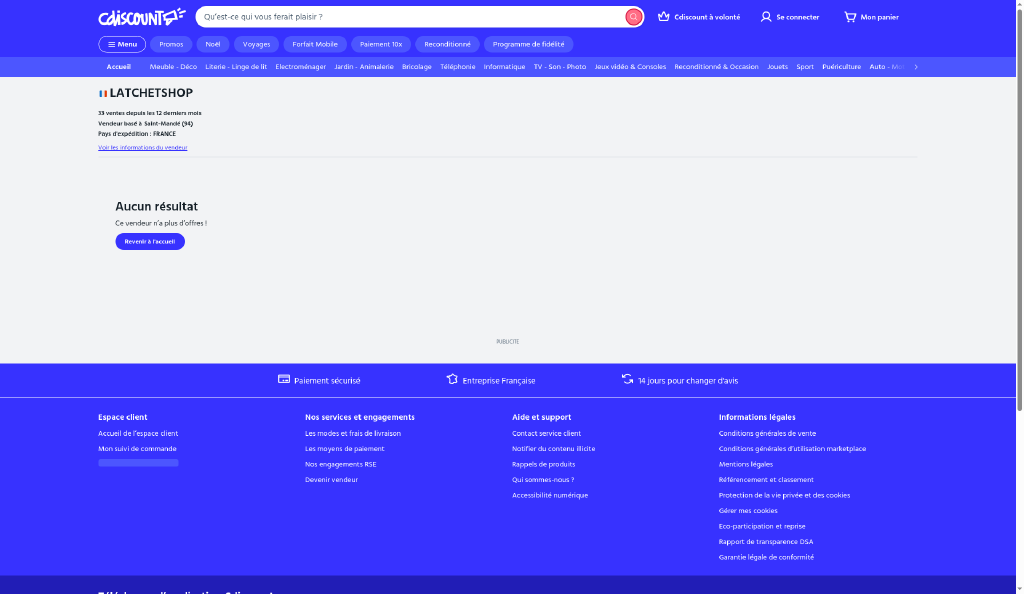Click the 14 jours return arrows icon
Viewport: 1024px width, 594px height.
[627, 379]
